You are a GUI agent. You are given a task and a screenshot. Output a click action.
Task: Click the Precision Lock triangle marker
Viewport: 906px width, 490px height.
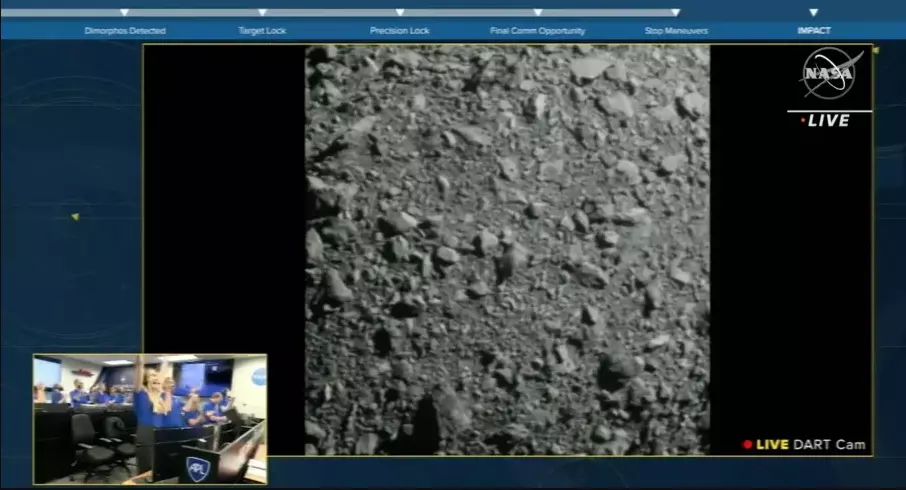400,12
